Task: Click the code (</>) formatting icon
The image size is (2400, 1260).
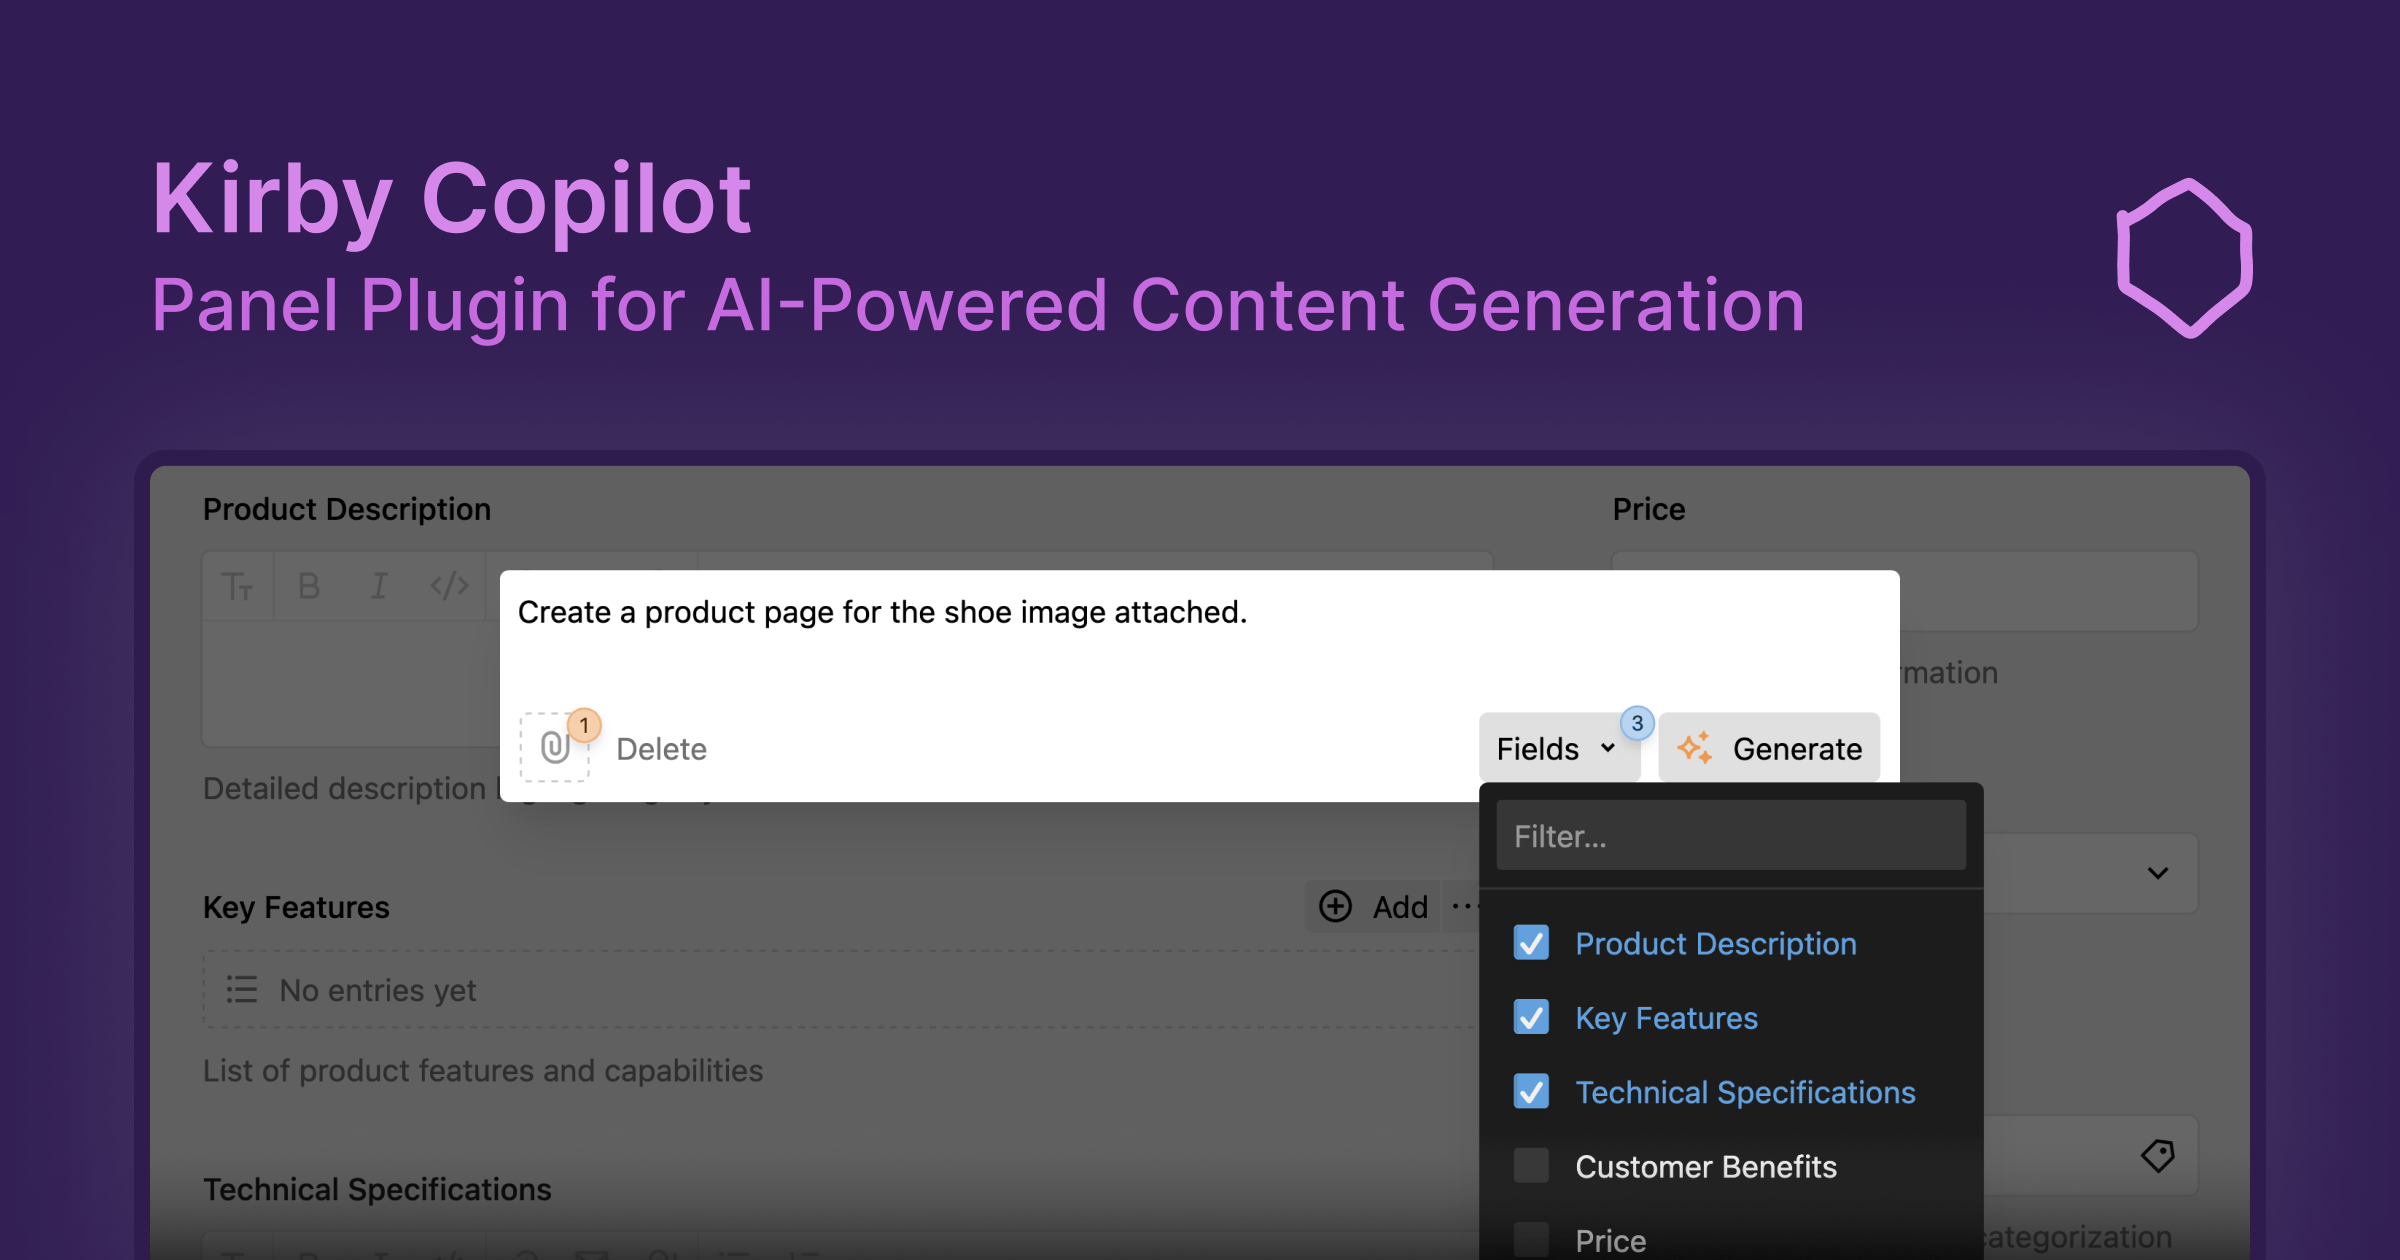Action: point(449,587)
